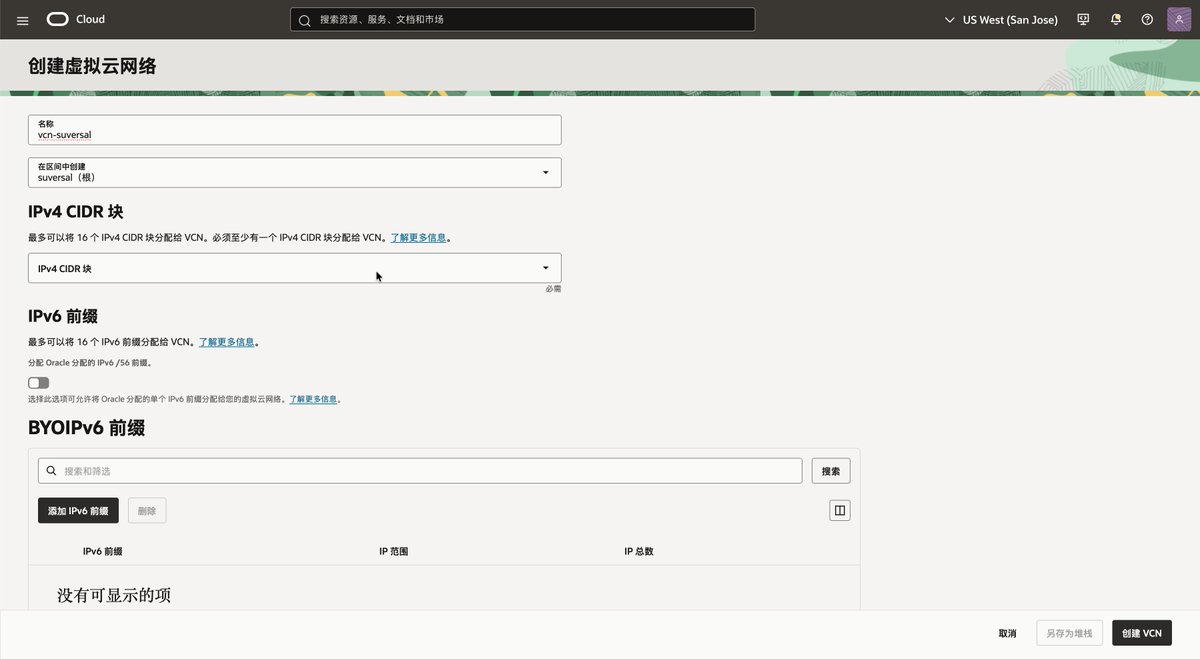Expand the IPv4 CIDR 块 dropdown

(294, 268)
